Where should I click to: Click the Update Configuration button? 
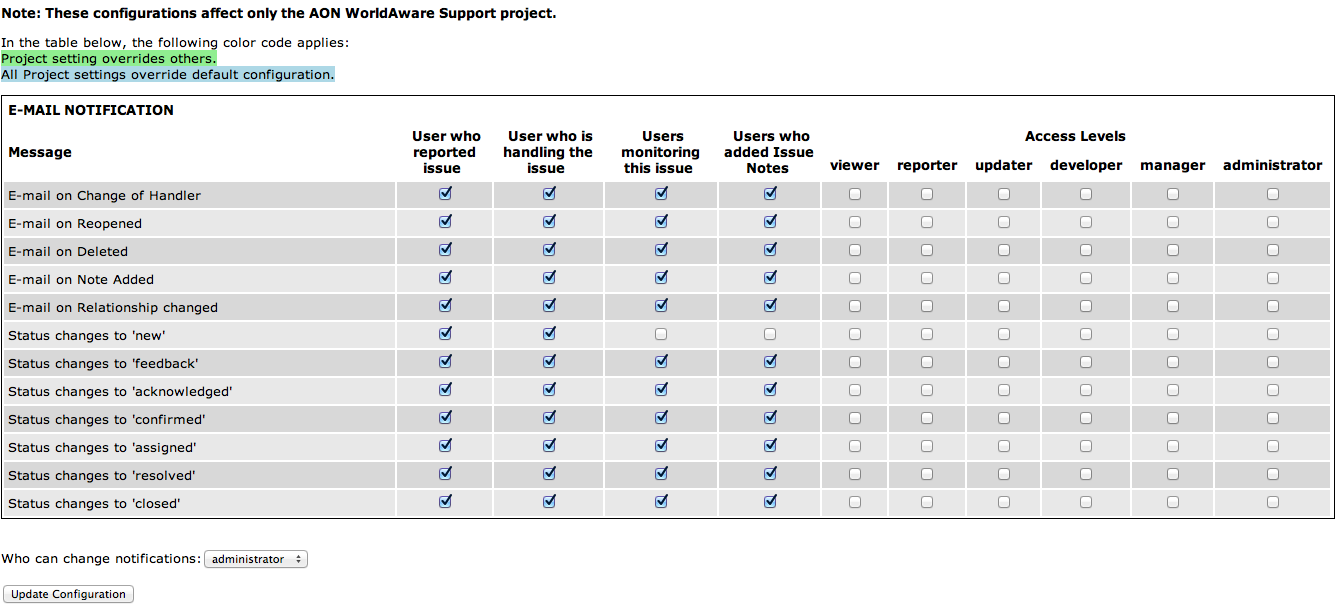(68, 594)
